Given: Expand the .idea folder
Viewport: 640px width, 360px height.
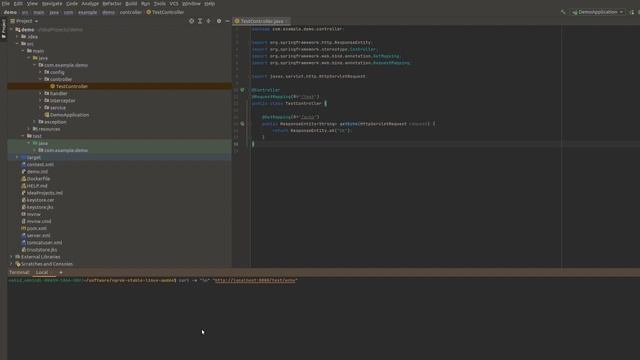Looking at the screenshot, I should (x=18, y=37).
